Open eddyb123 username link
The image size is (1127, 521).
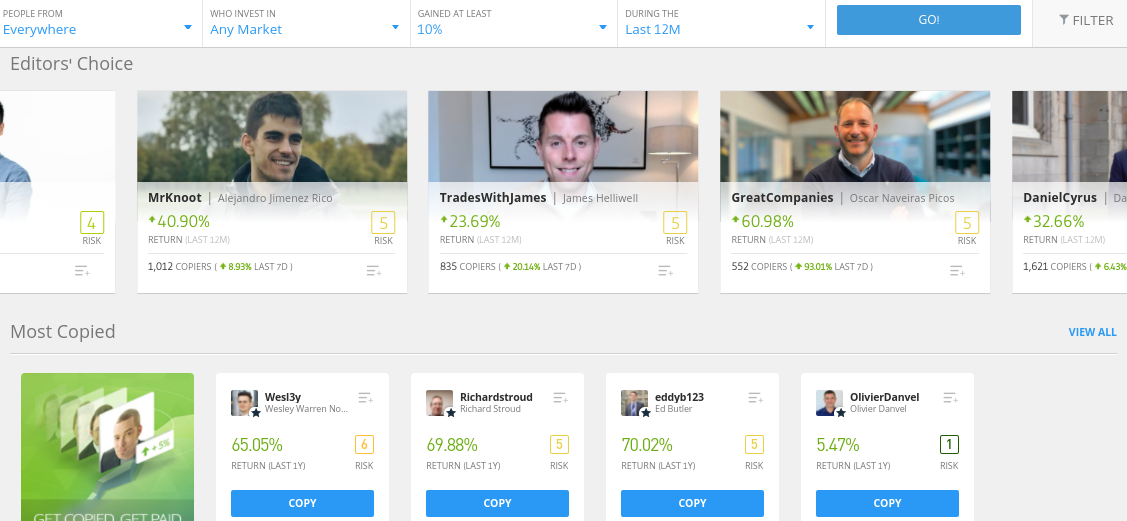click(679, 397)
